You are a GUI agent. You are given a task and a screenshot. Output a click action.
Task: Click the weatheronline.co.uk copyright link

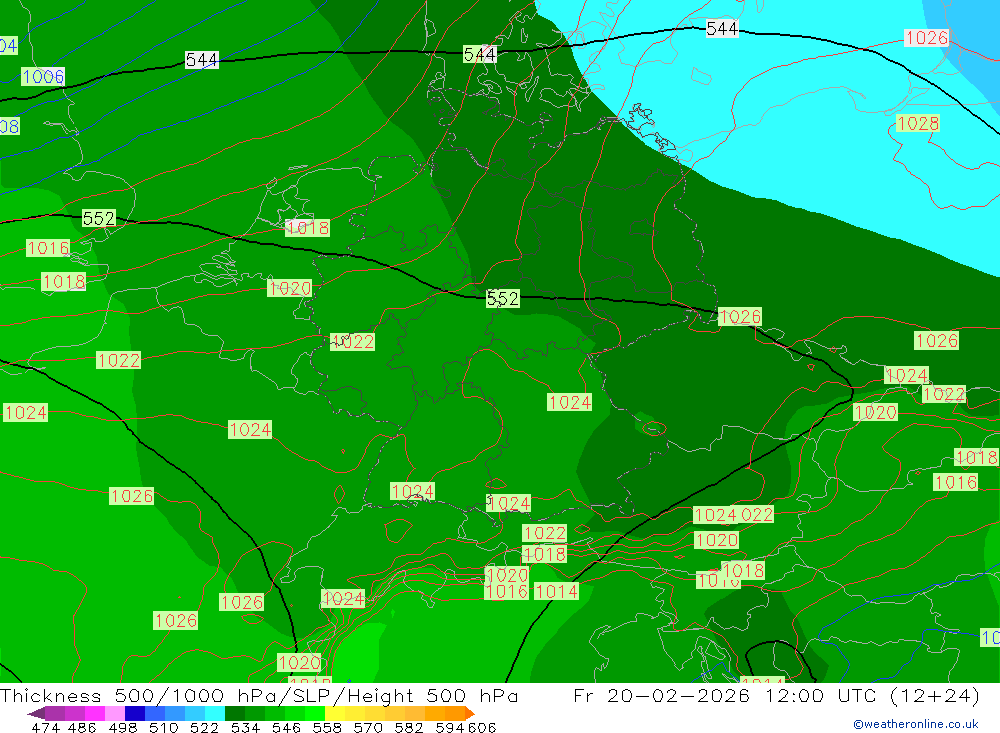pyautogui.click(x=916, y=724)
